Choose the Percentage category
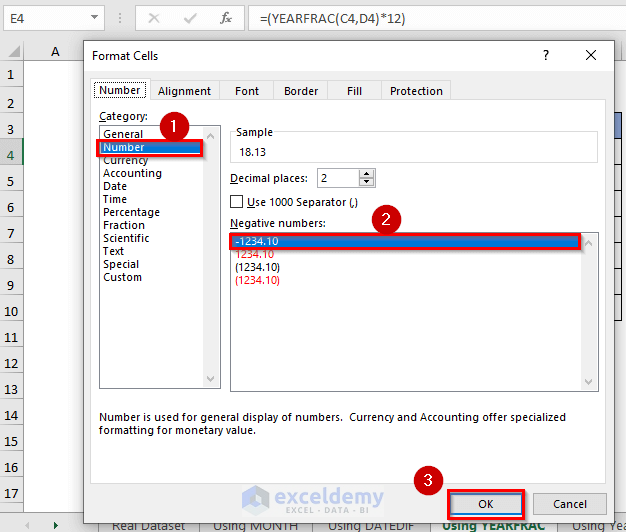 [131, 212]
